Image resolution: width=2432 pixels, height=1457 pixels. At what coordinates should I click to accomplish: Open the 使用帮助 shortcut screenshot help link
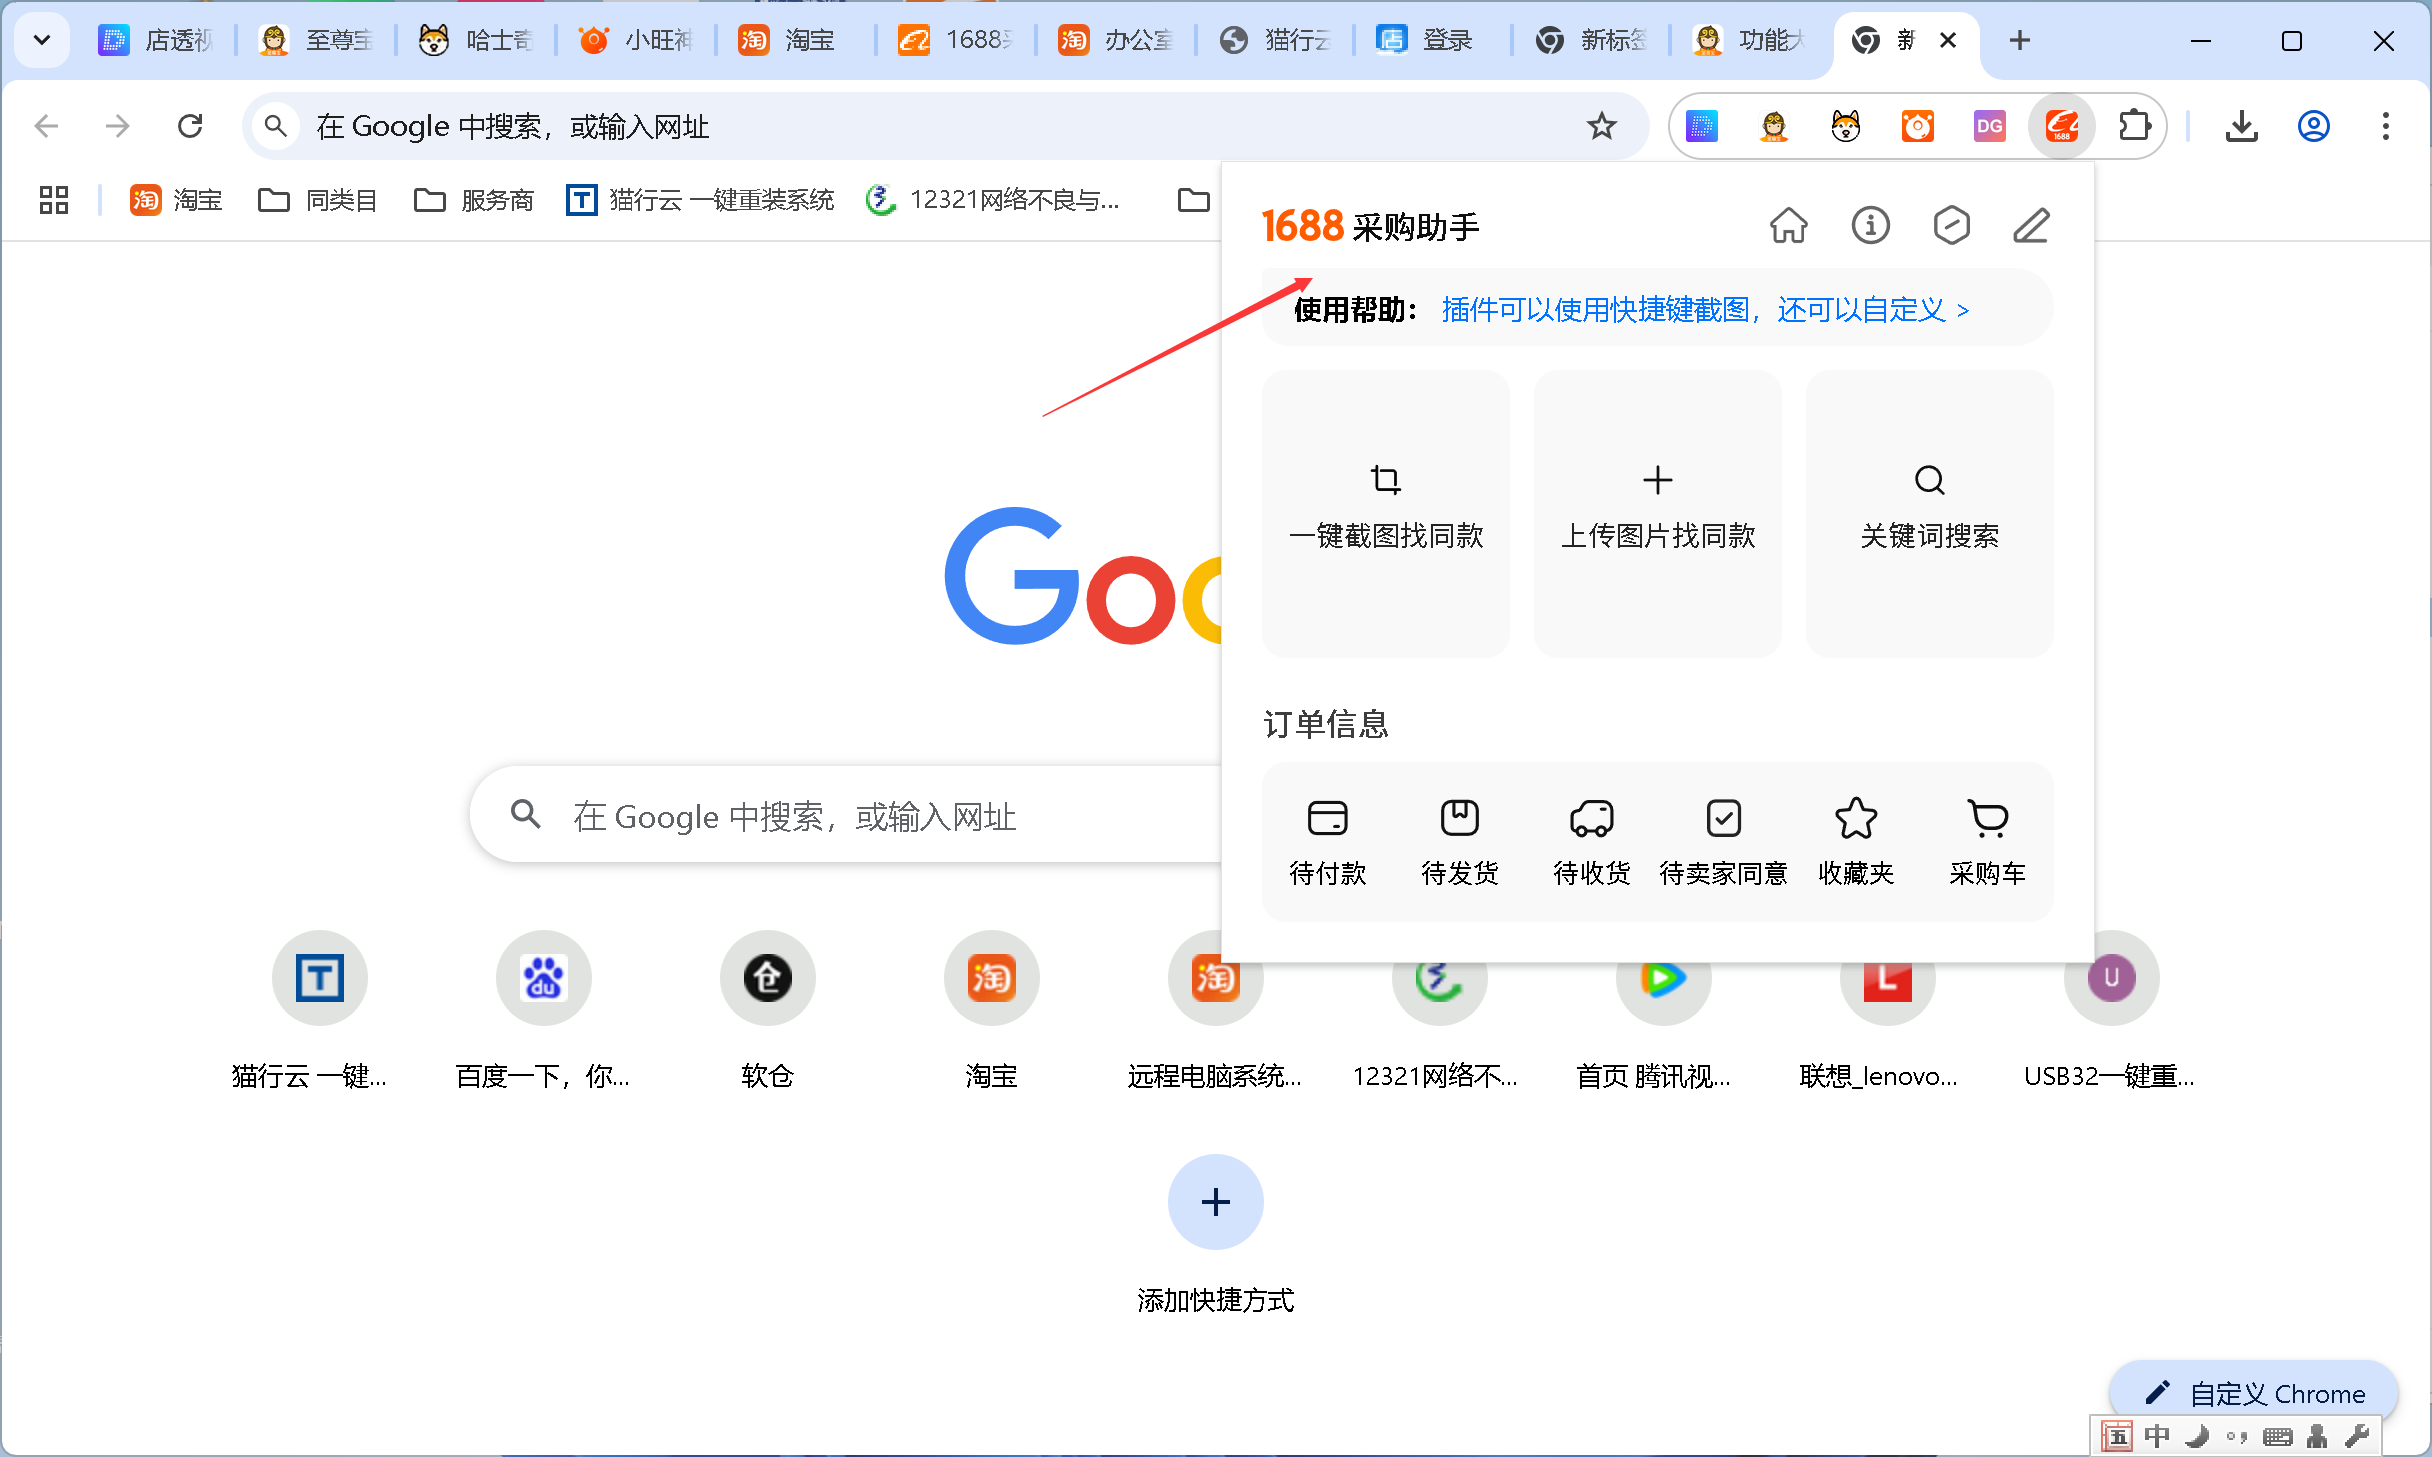[1705, 310]
